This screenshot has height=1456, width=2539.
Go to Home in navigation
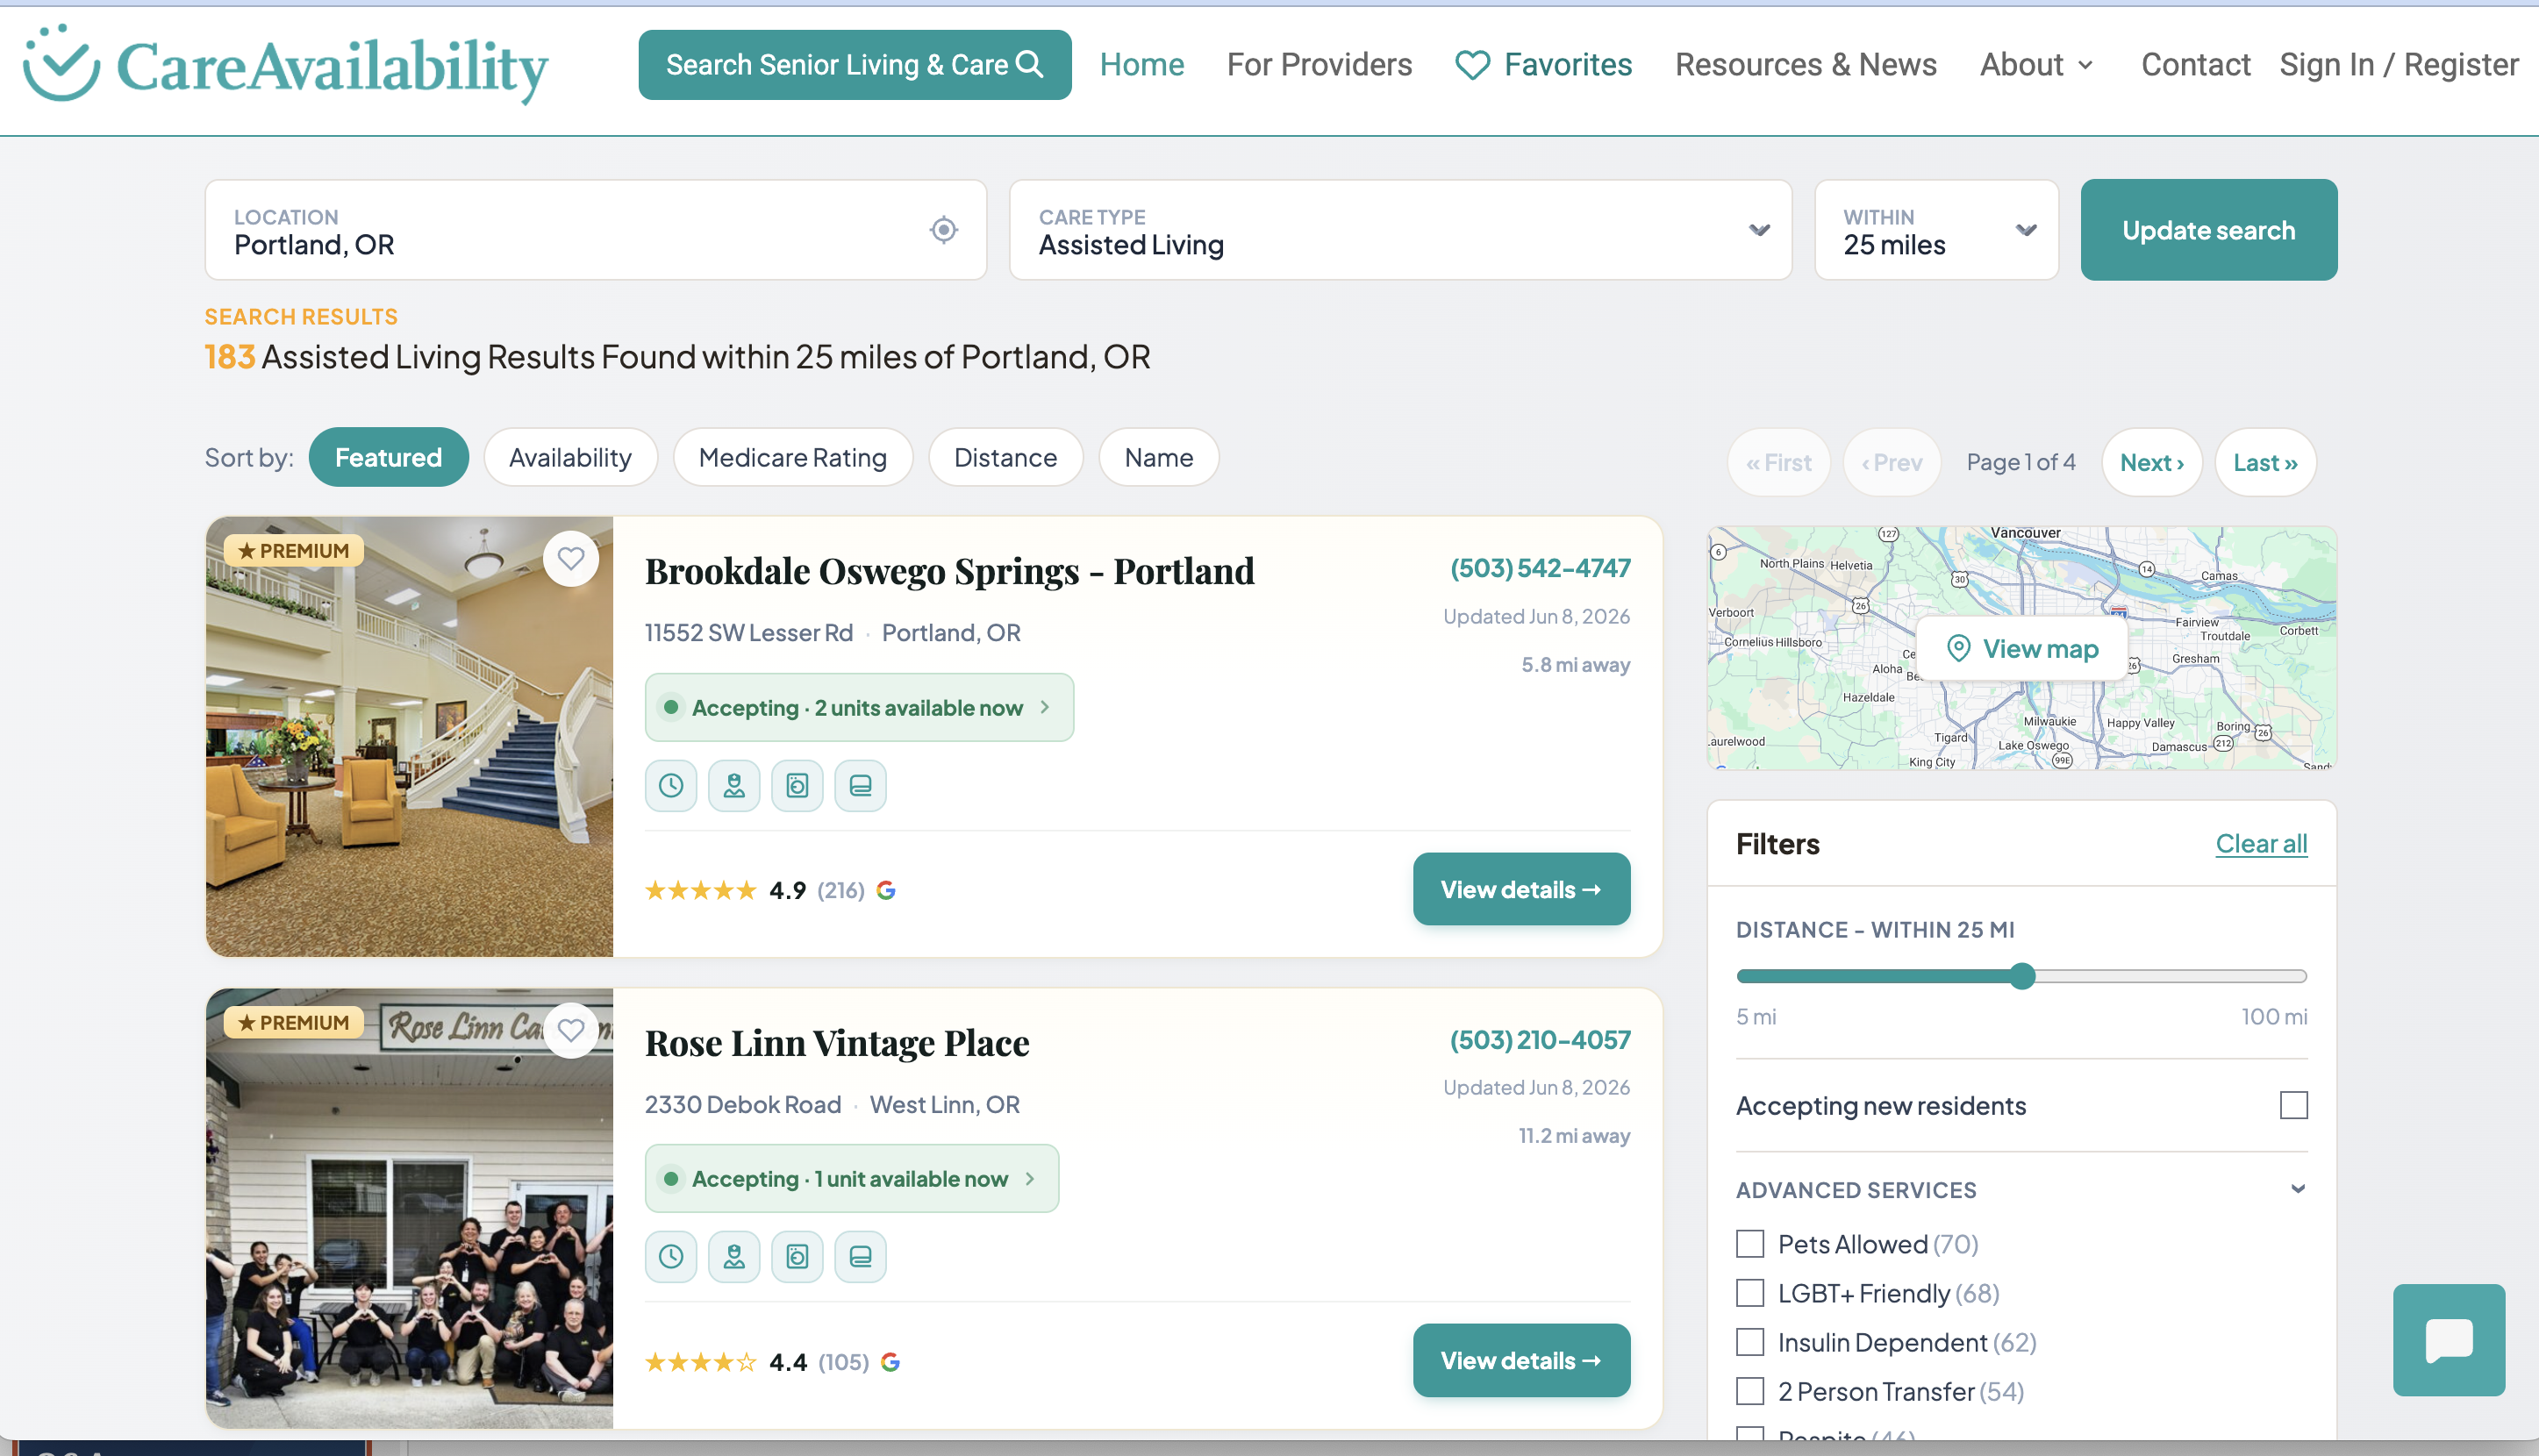pos(1142,65)
